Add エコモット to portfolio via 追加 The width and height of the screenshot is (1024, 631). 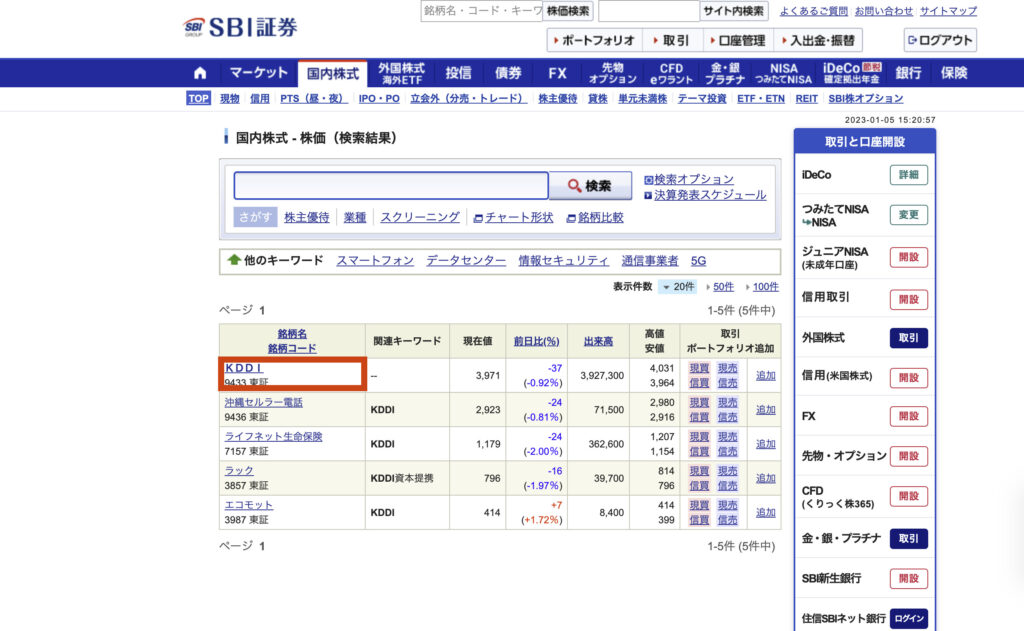(x=766, y=513)
